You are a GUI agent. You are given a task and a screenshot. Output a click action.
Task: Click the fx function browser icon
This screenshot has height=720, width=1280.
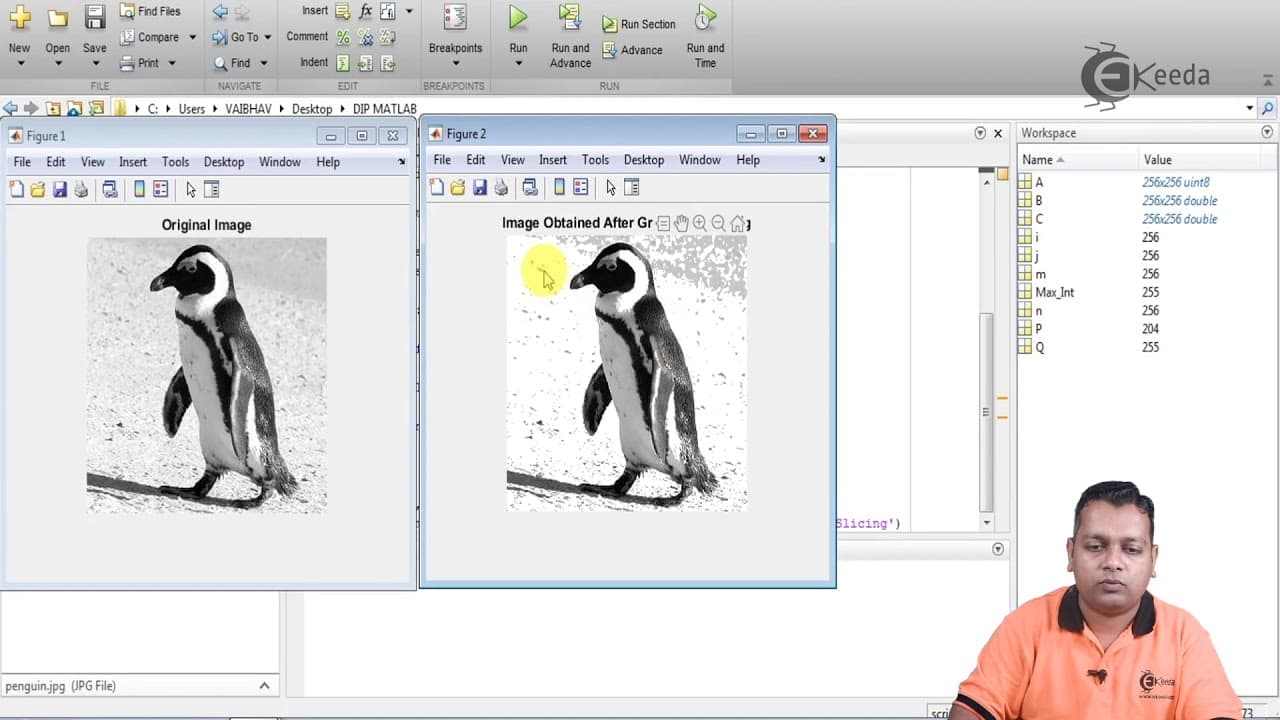[x=365, y=11]
